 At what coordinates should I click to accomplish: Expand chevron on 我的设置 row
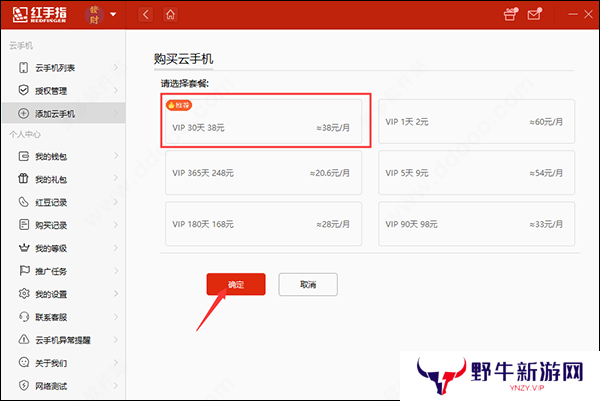pos(116,293)
